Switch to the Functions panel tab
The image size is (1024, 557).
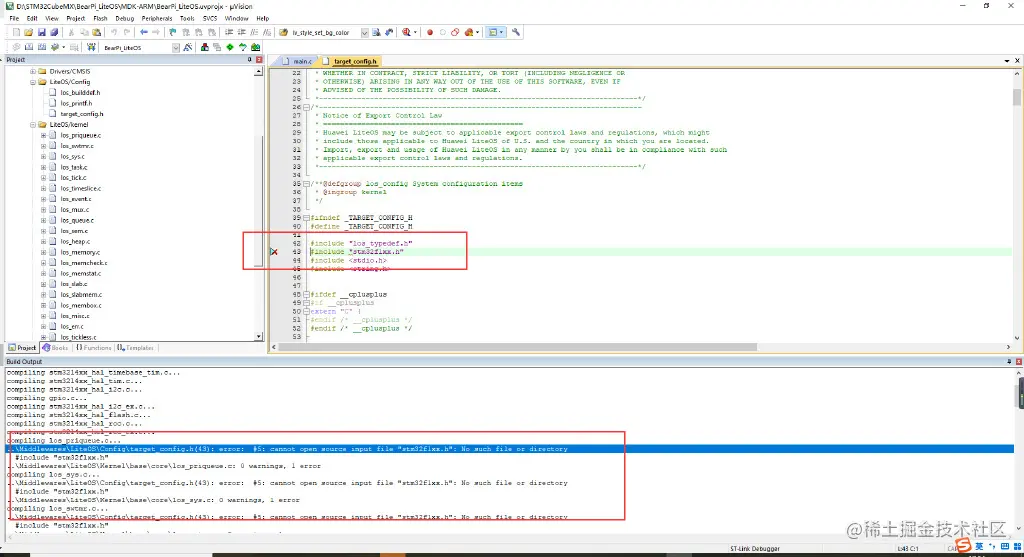click(93, 348)
